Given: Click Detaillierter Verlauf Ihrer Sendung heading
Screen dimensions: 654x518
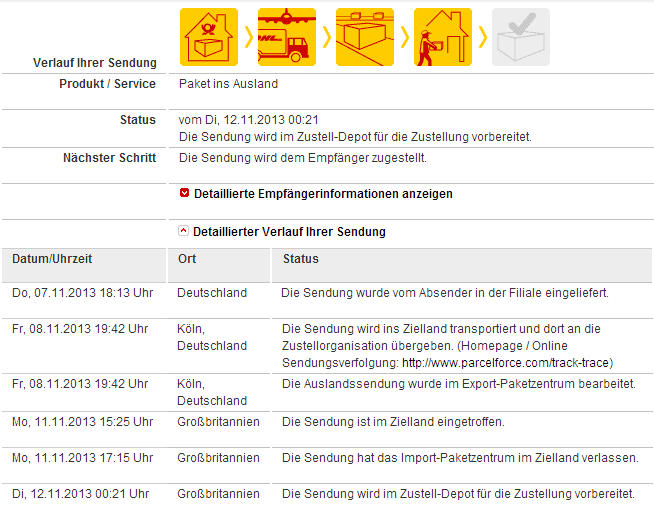Looking at the screenshot, I should click(x=289, y=232).
